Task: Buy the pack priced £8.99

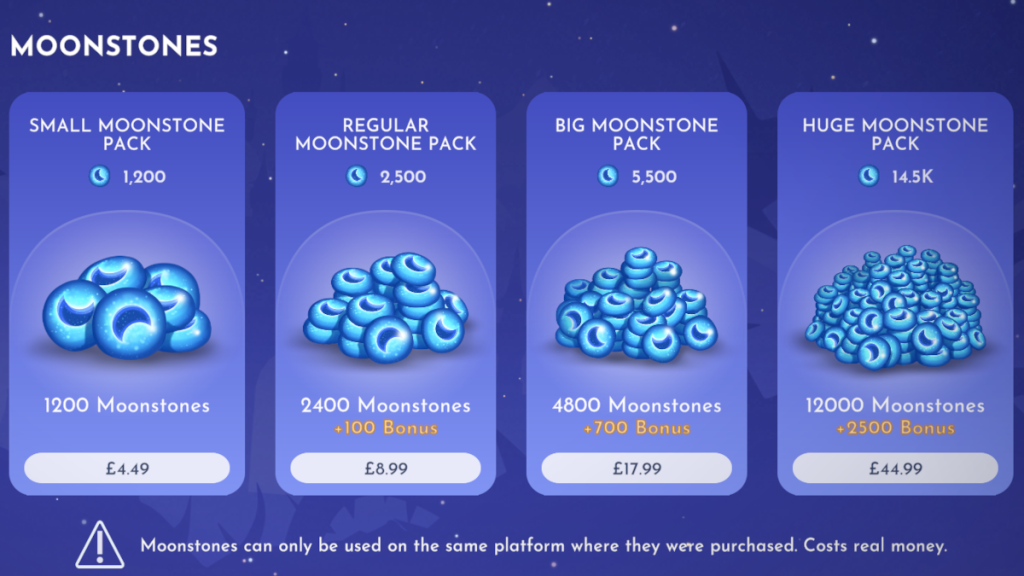Action: [384, 467]
